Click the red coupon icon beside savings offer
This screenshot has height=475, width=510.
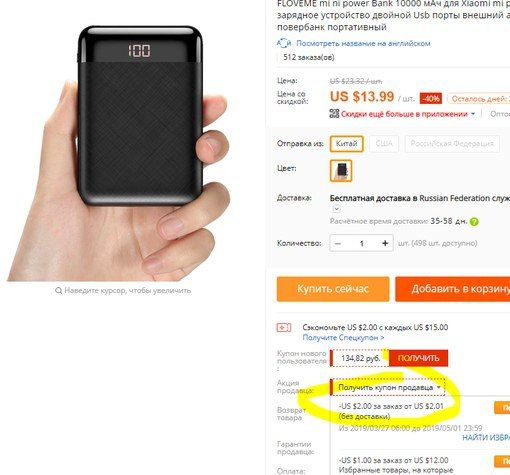click(284, 328)
